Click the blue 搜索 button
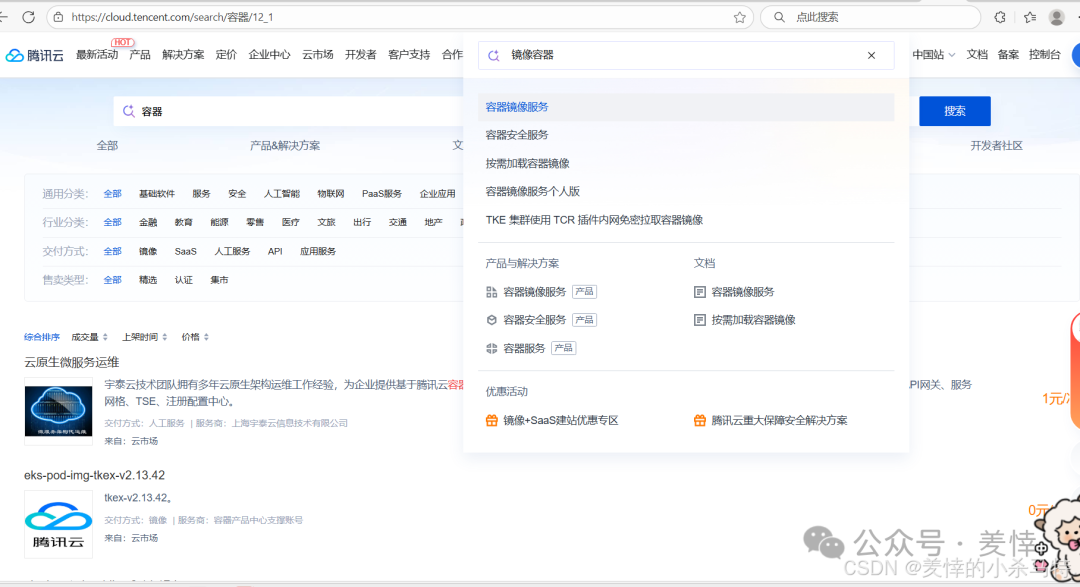Image resolution: width=1080 pixels, height=587 pixels. coord(955,111)
